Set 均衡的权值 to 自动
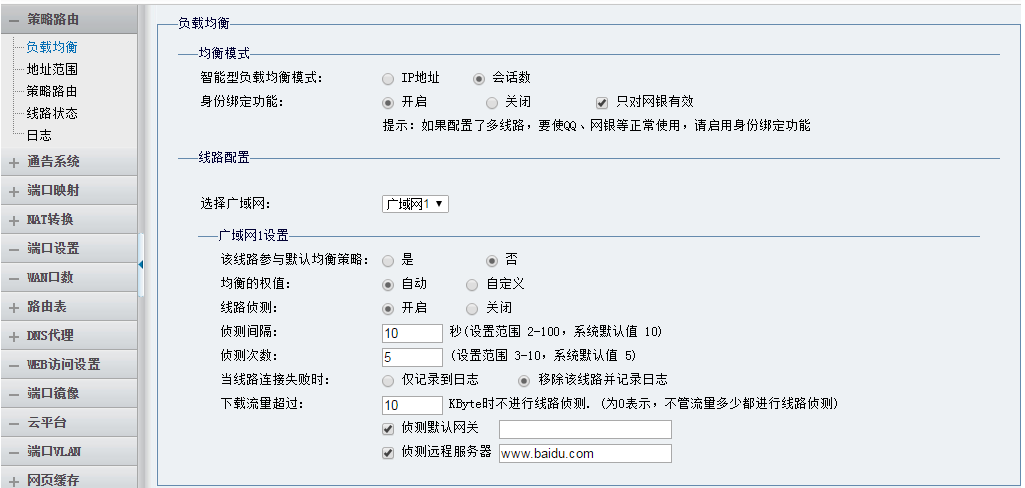The image size is (1025, 488). 388,285
